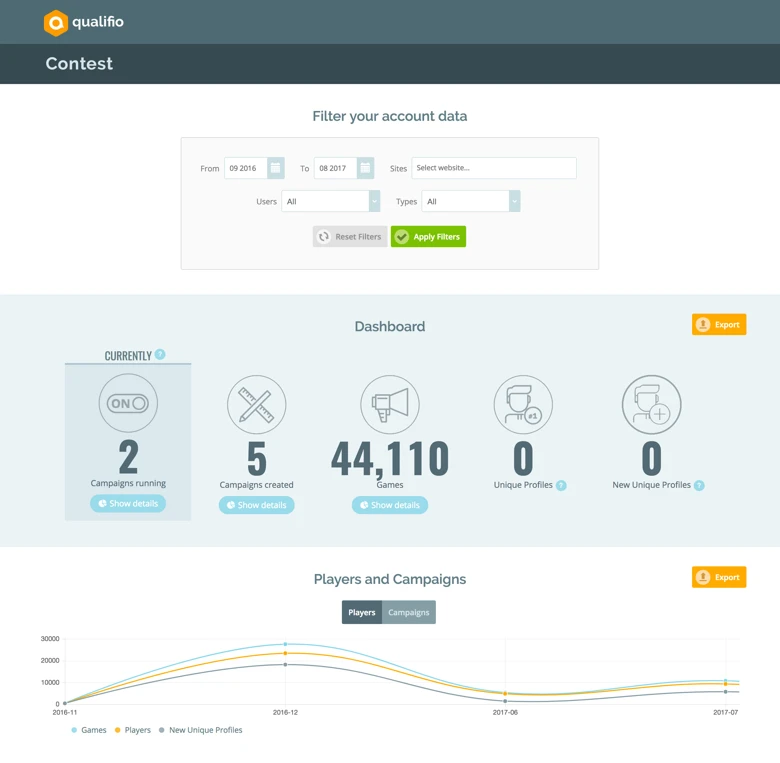Click the Campaigns running ON switch icon
The height and width of the screenshot is (763, 780).
pyautogui.click(x=128, y=404)
